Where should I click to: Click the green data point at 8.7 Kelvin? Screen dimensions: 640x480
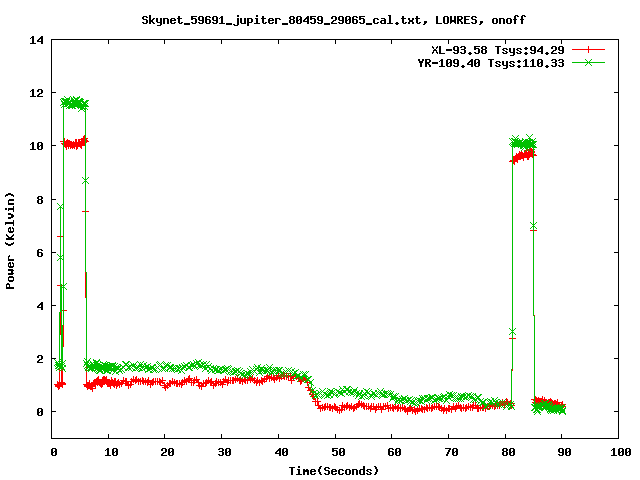point(85,181)
